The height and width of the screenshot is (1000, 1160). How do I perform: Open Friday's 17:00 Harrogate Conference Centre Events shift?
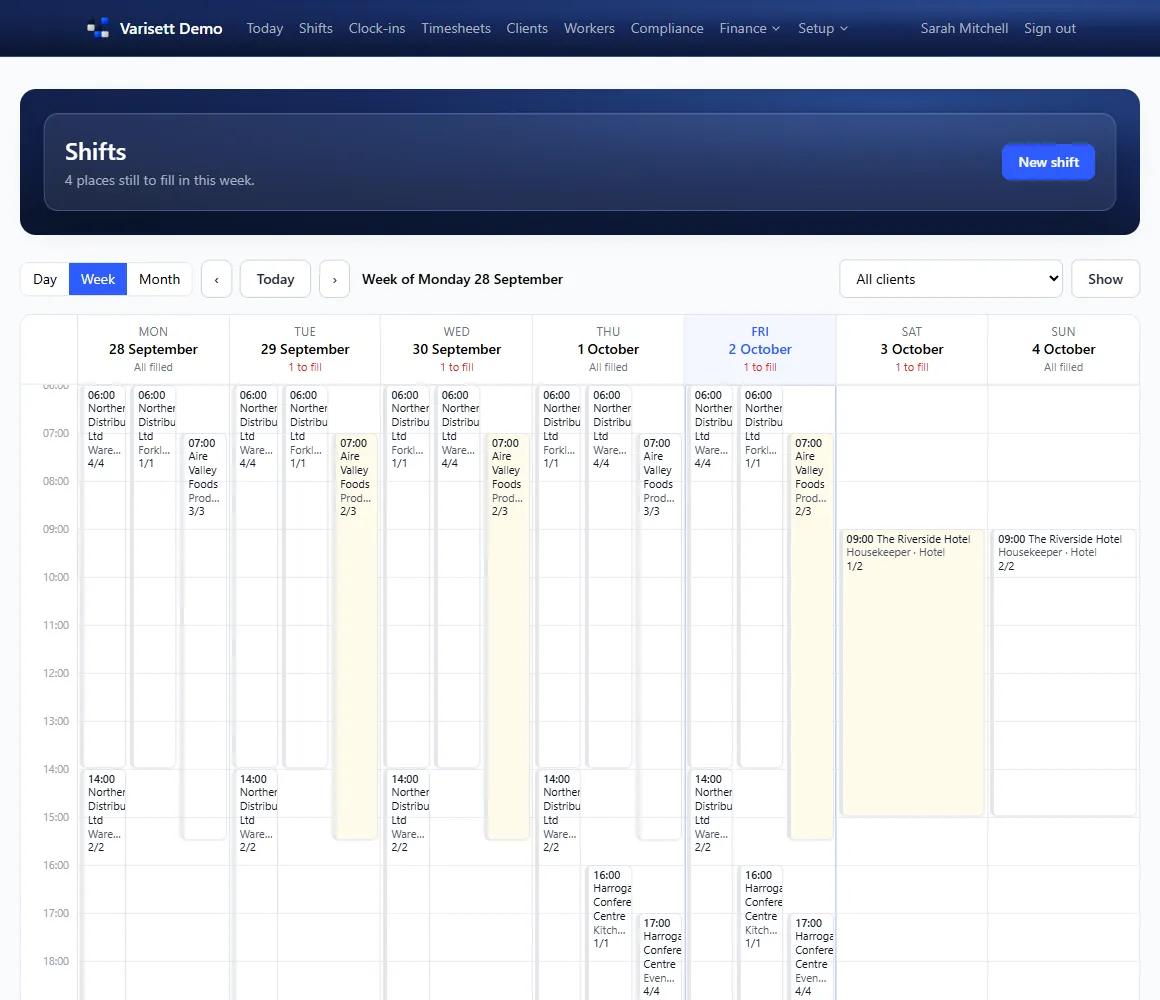pos(812,956)
